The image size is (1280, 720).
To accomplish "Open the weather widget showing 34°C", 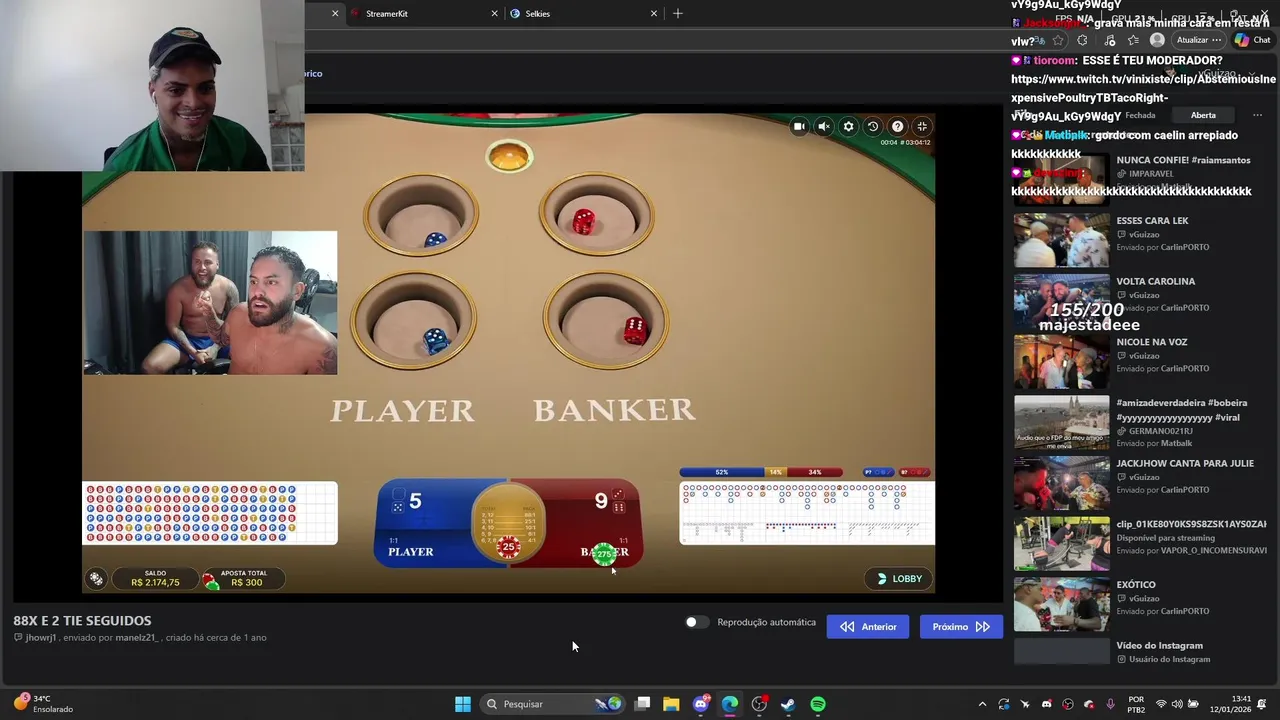I will (x=43, y=704).
